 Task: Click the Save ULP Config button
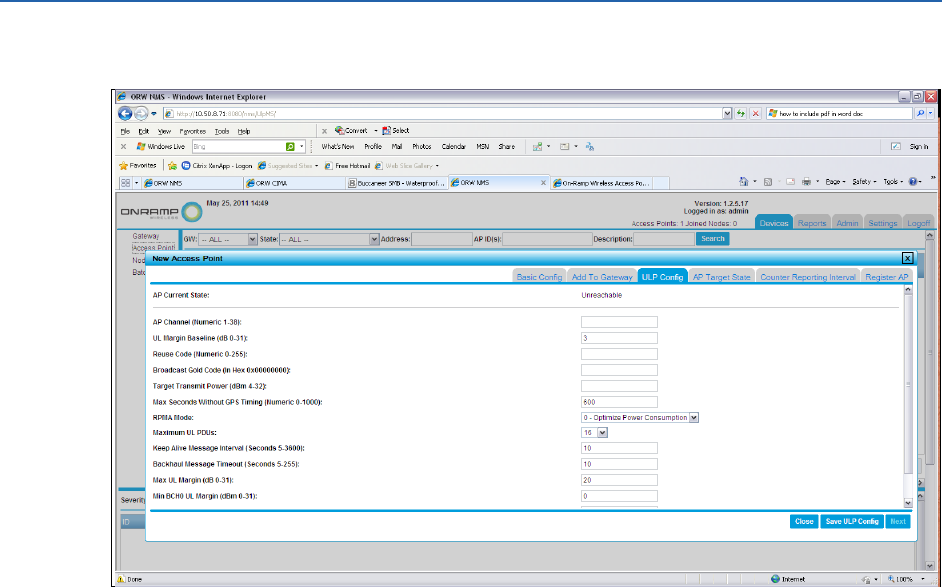[x=852, y=522]
